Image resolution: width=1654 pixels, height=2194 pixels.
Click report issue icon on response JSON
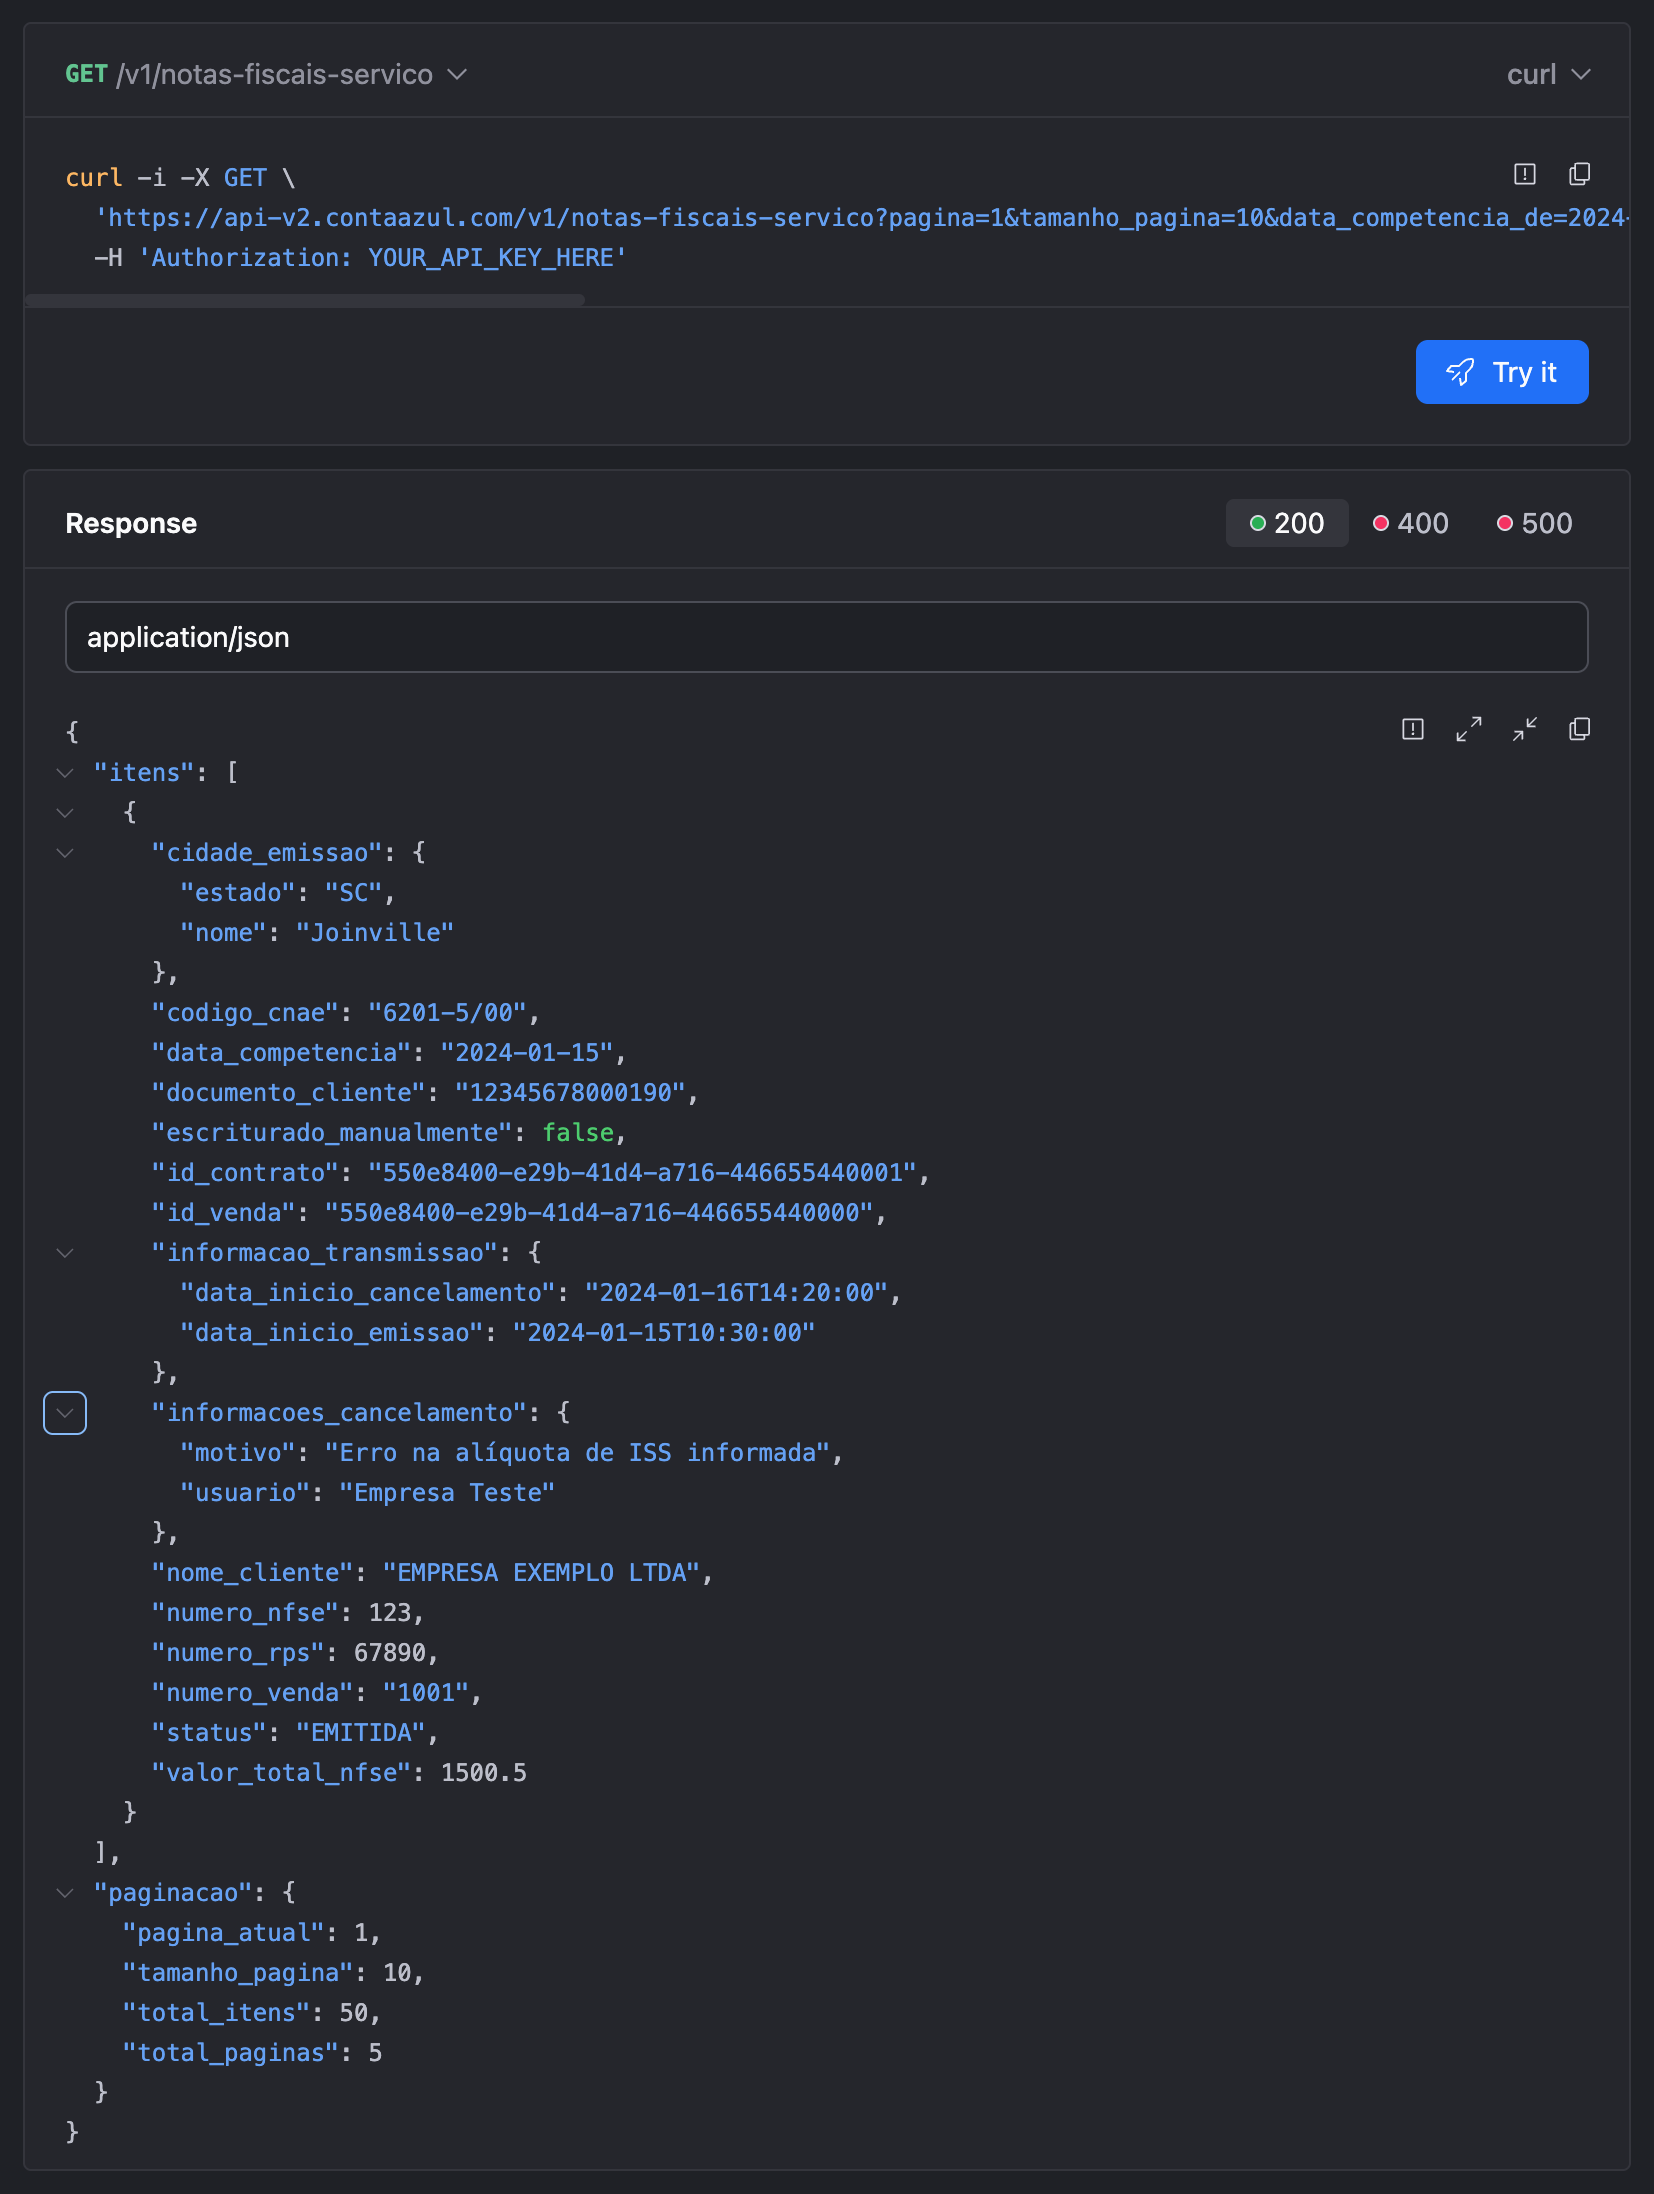point(1412,729)
